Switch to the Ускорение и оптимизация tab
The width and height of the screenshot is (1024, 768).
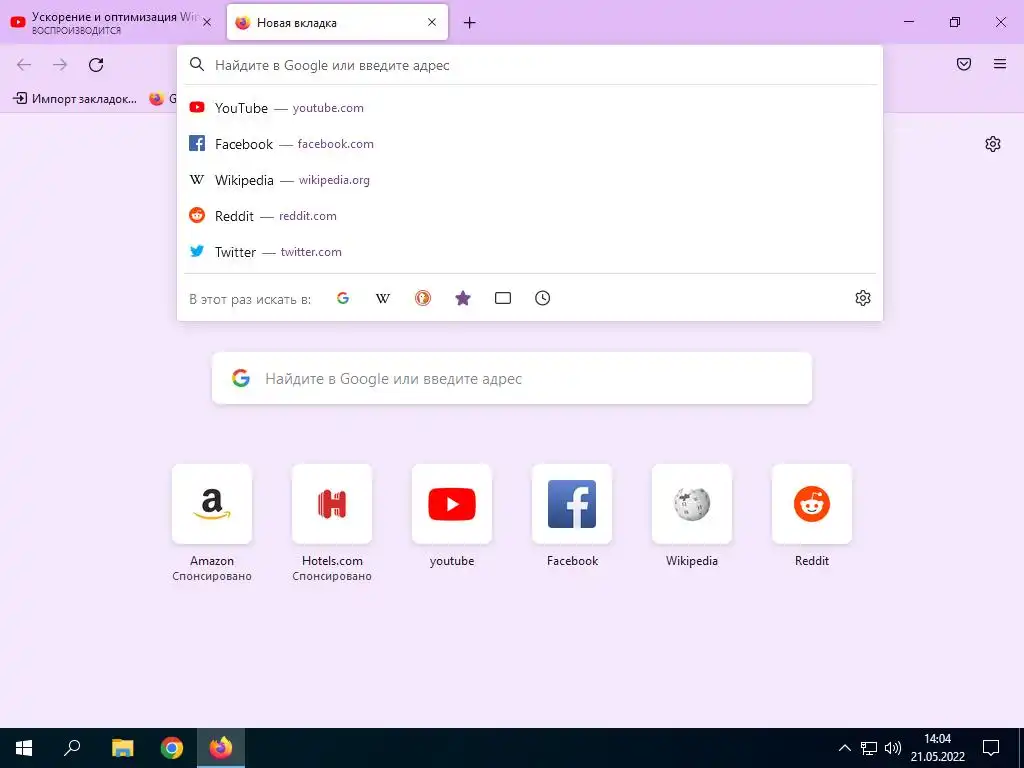click(111, 22)
